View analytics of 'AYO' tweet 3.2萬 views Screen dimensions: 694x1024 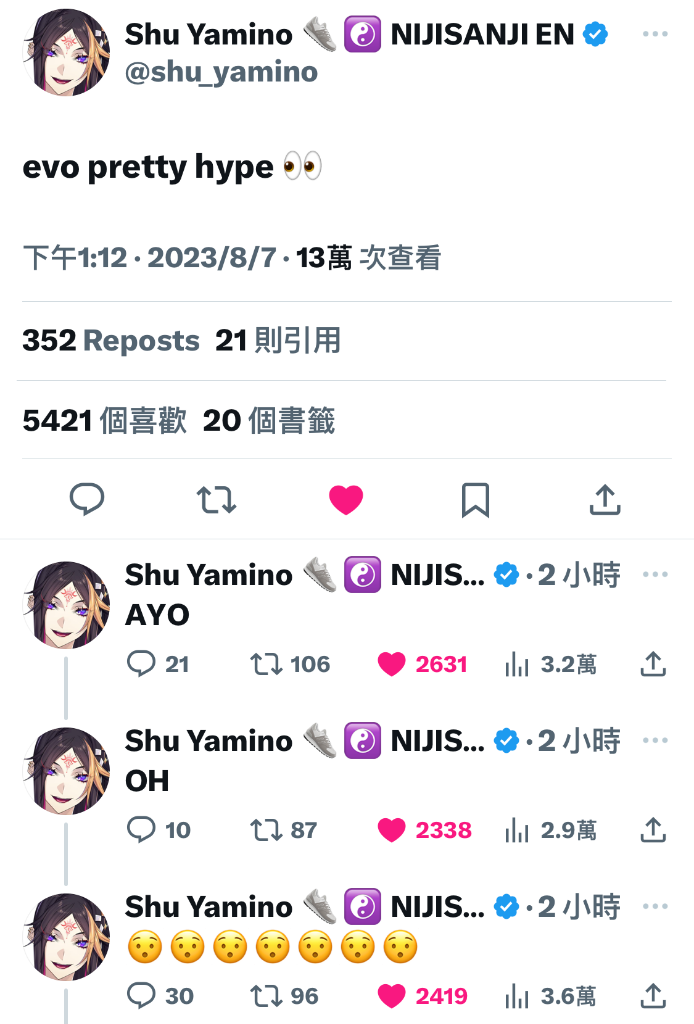[x=550, y=665]
